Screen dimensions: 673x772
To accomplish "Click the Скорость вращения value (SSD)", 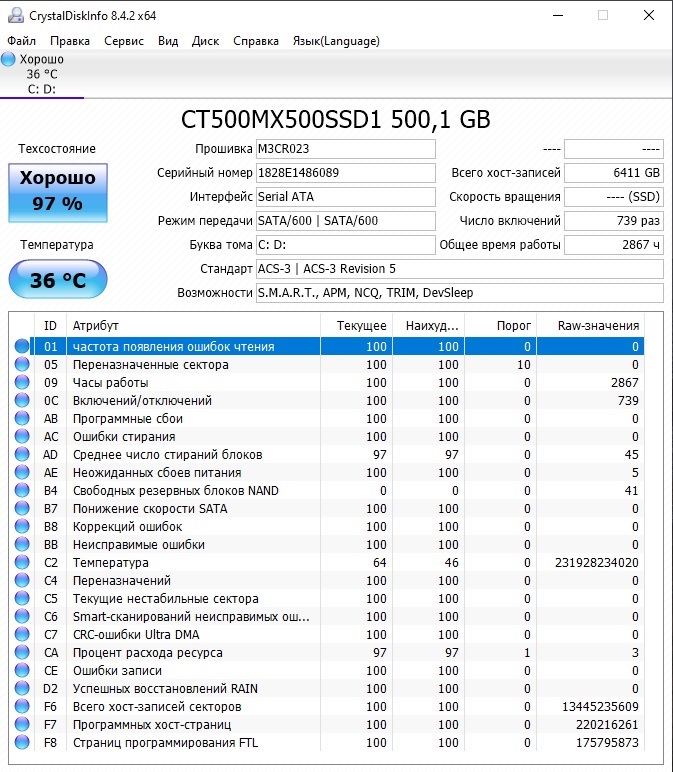I will click(614, 197).
